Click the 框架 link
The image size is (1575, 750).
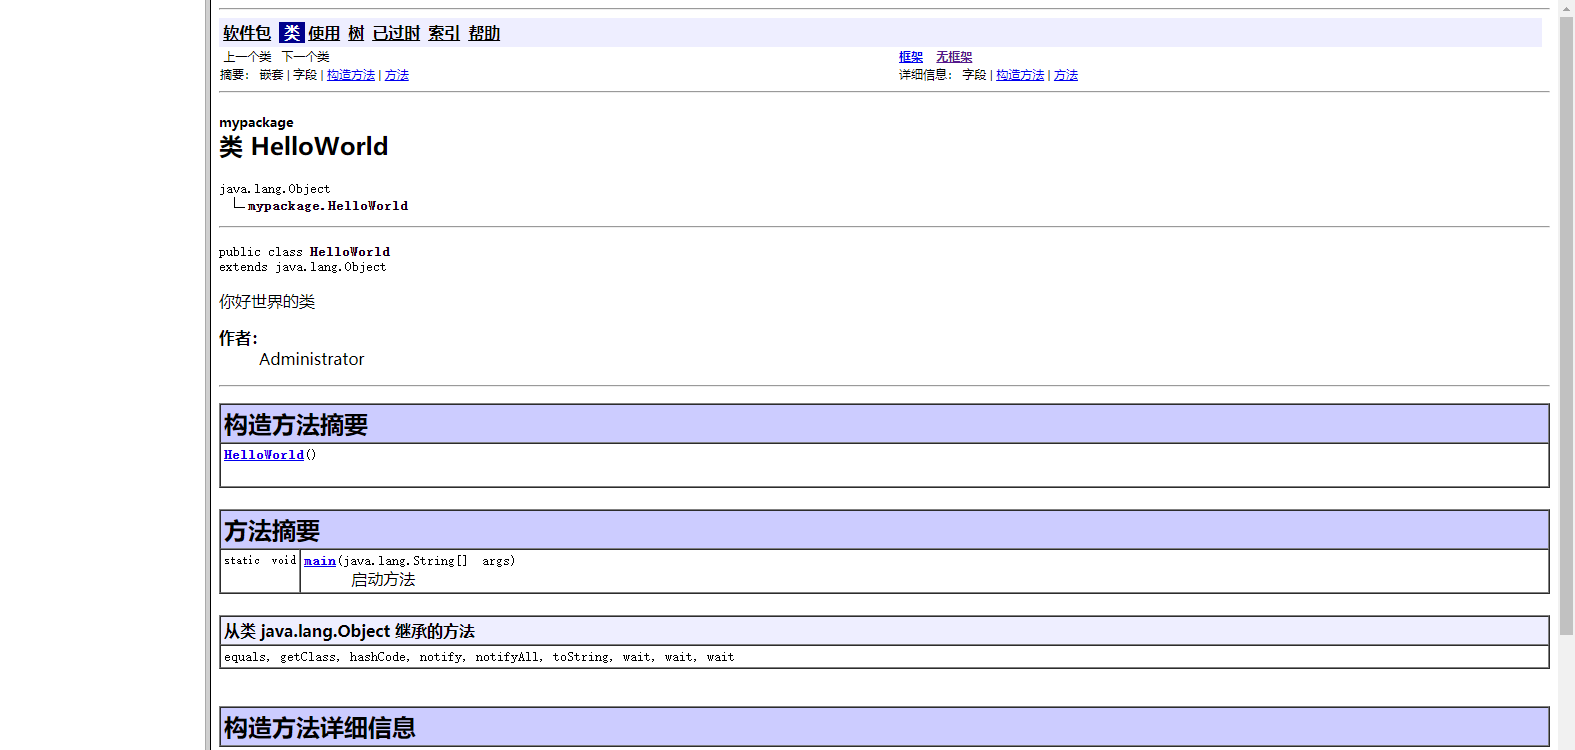click(x=911, y=57)
